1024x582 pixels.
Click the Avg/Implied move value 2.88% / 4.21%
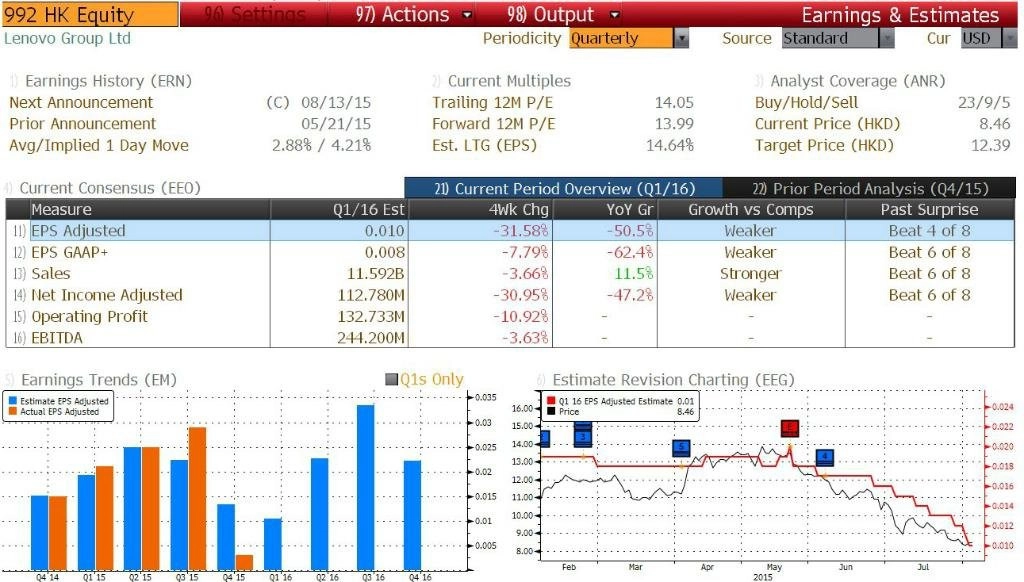point(321,145)
